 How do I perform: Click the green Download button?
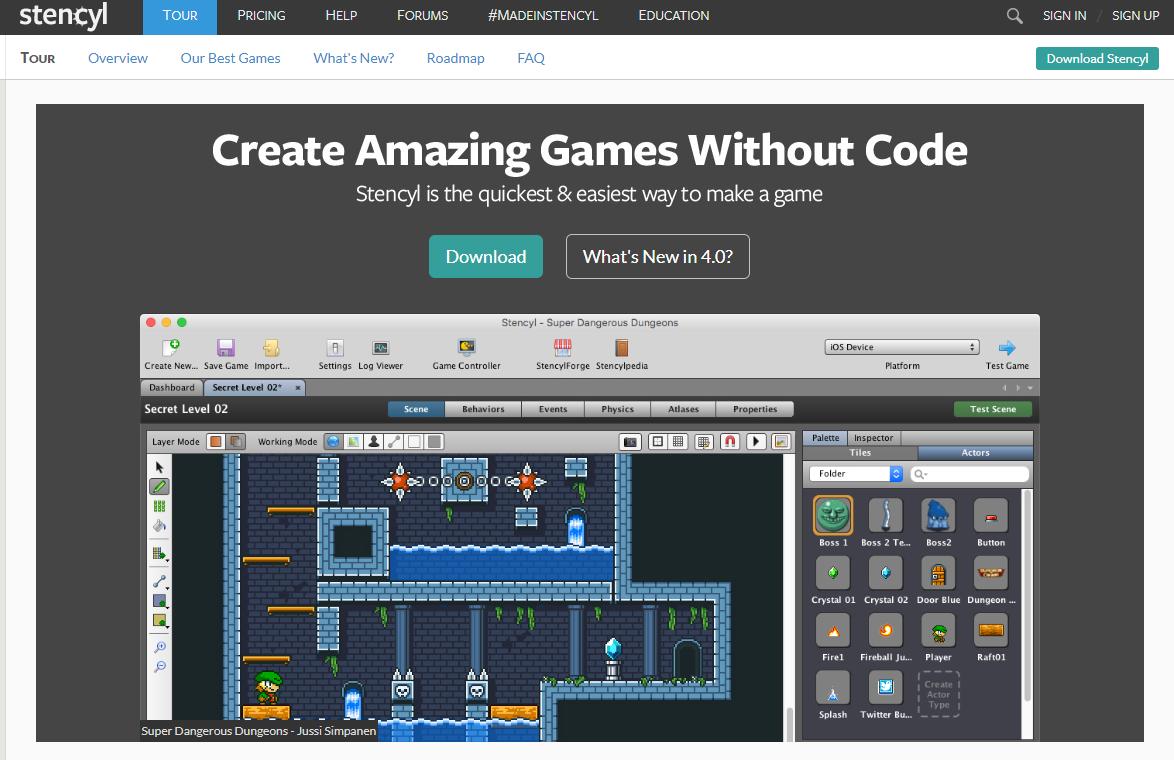(x=486, y=257)
